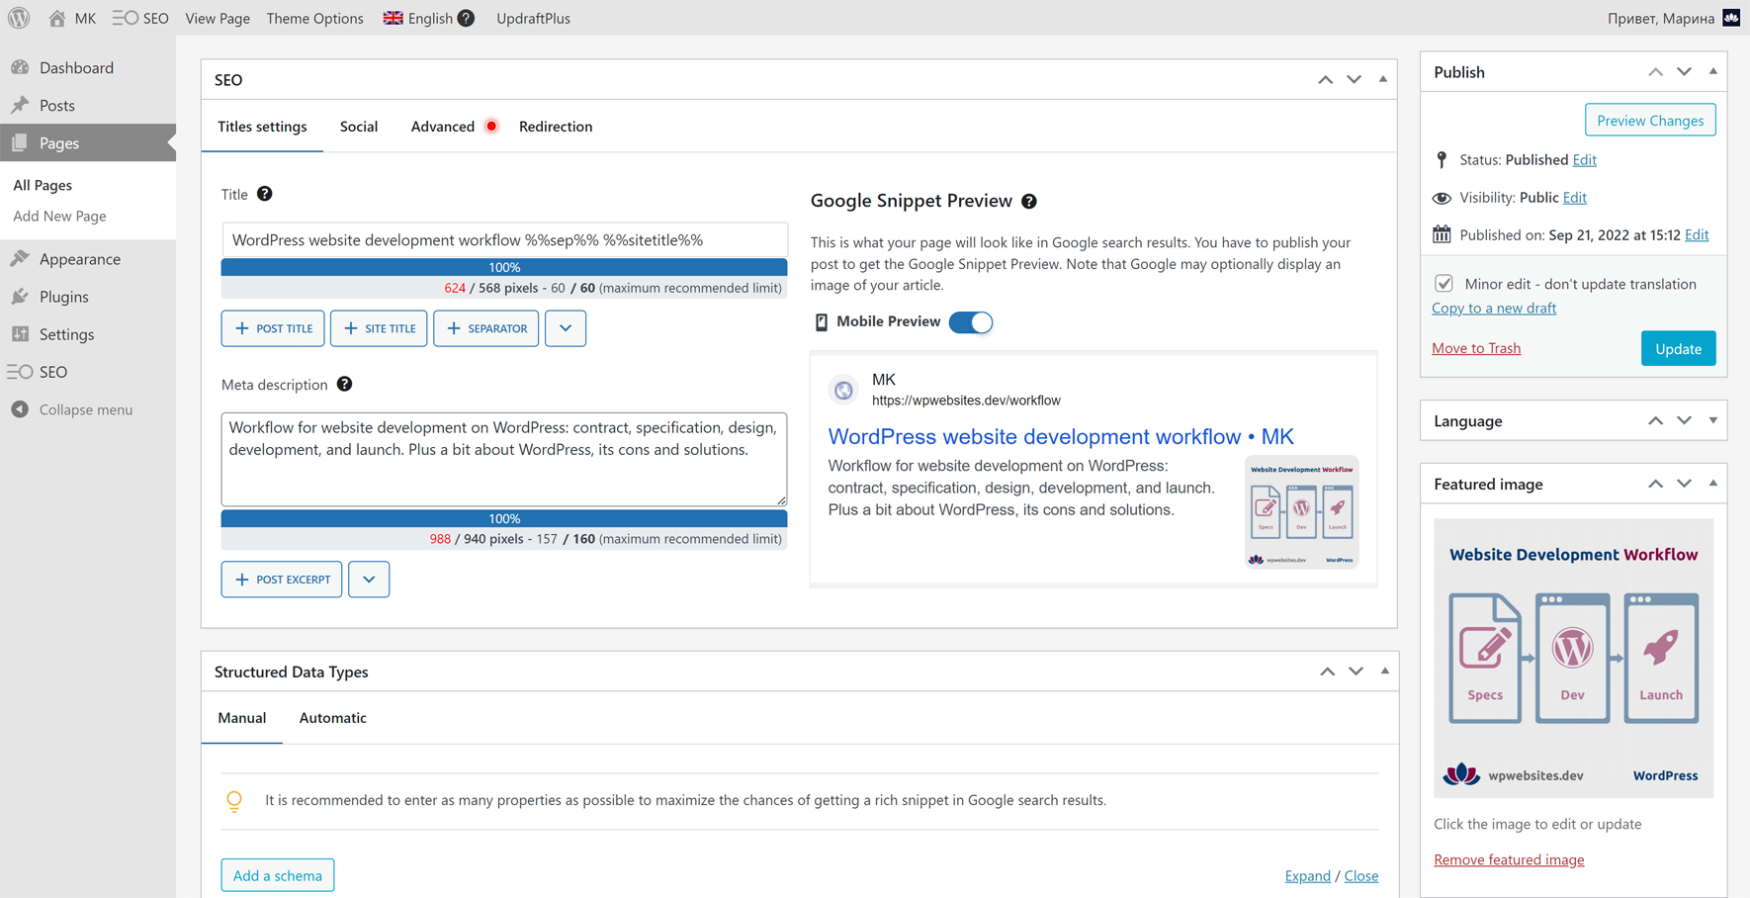The height and width of the screenshot is (898, 1750).
Task: Click the Posts pin icon
Action: point(20,105)
